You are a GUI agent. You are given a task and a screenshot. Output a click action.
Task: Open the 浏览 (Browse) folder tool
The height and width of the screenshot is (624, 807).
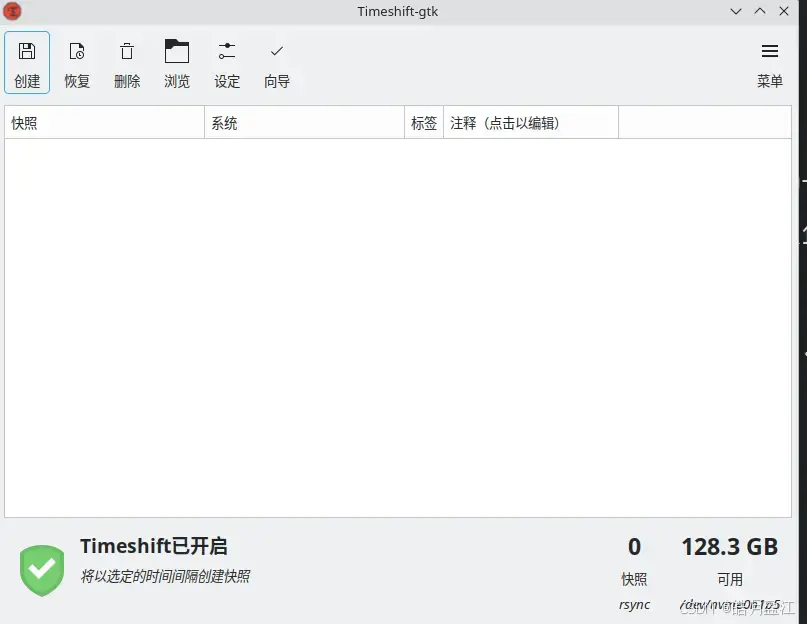click(177, 63)
